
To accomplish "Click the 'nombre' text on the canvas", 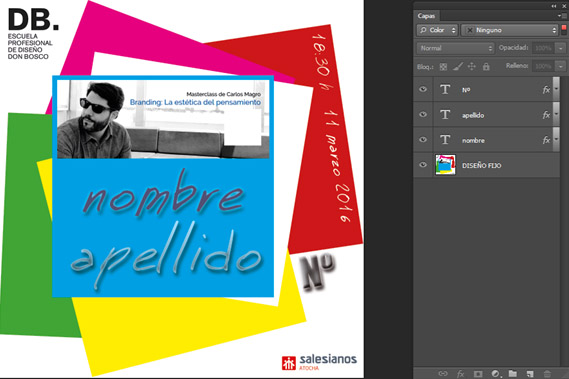I will click(163, 195).
